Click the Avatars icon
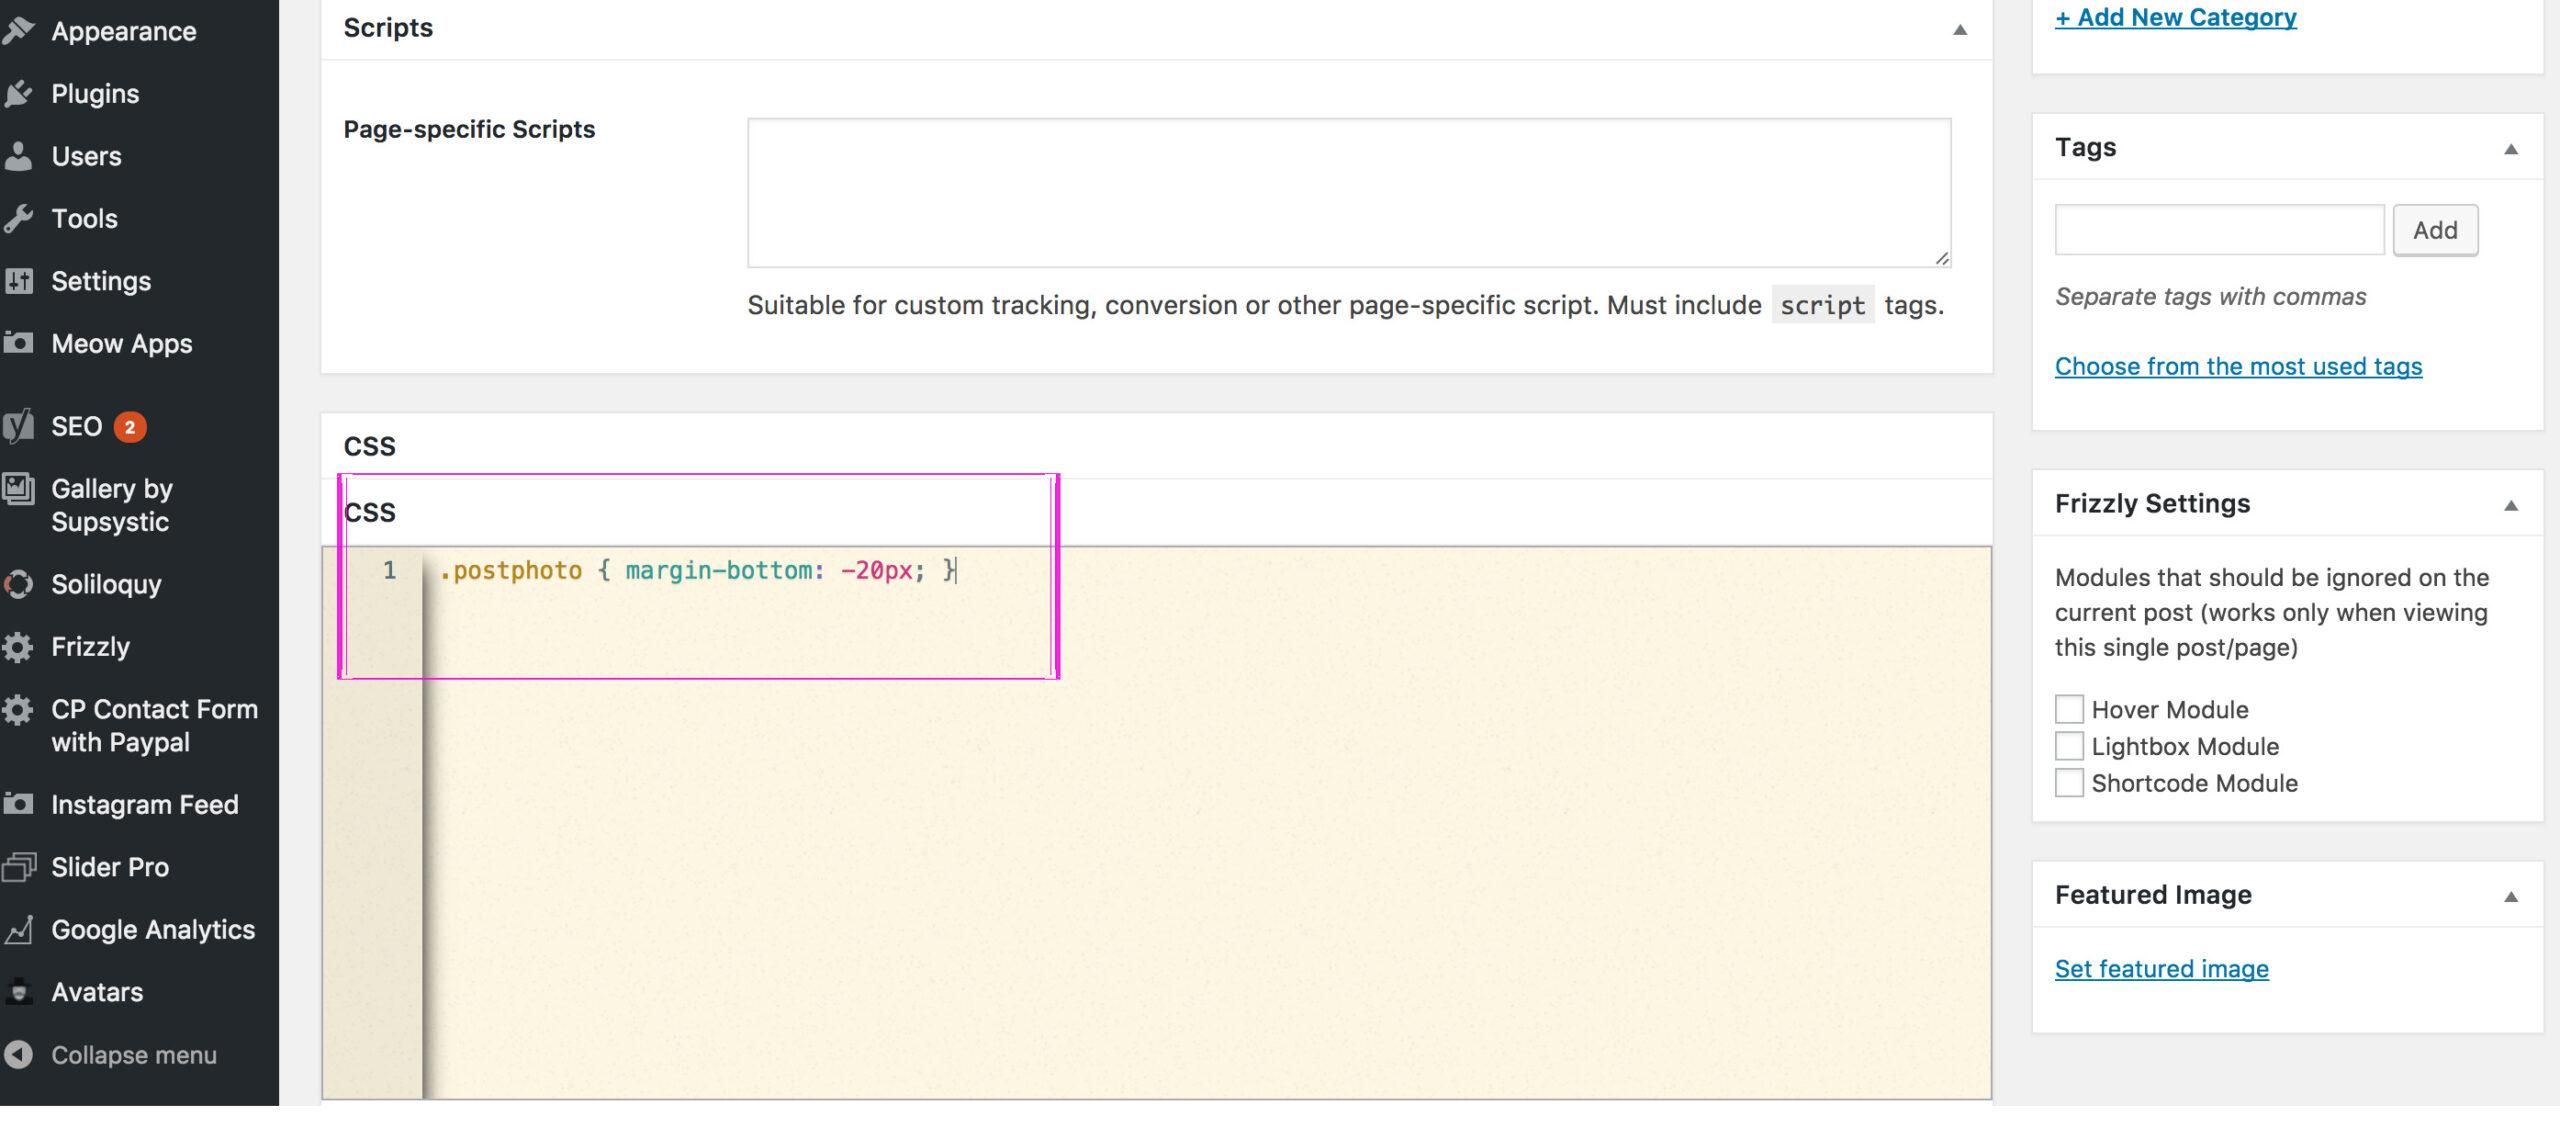Viewport: 2560px width, 1139px height. click(x=18, y=992)
